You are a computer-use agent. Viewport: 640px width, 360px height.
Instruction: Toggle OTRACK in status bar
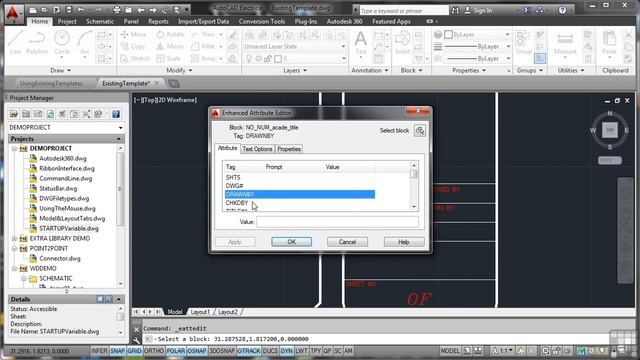[249, 351]
